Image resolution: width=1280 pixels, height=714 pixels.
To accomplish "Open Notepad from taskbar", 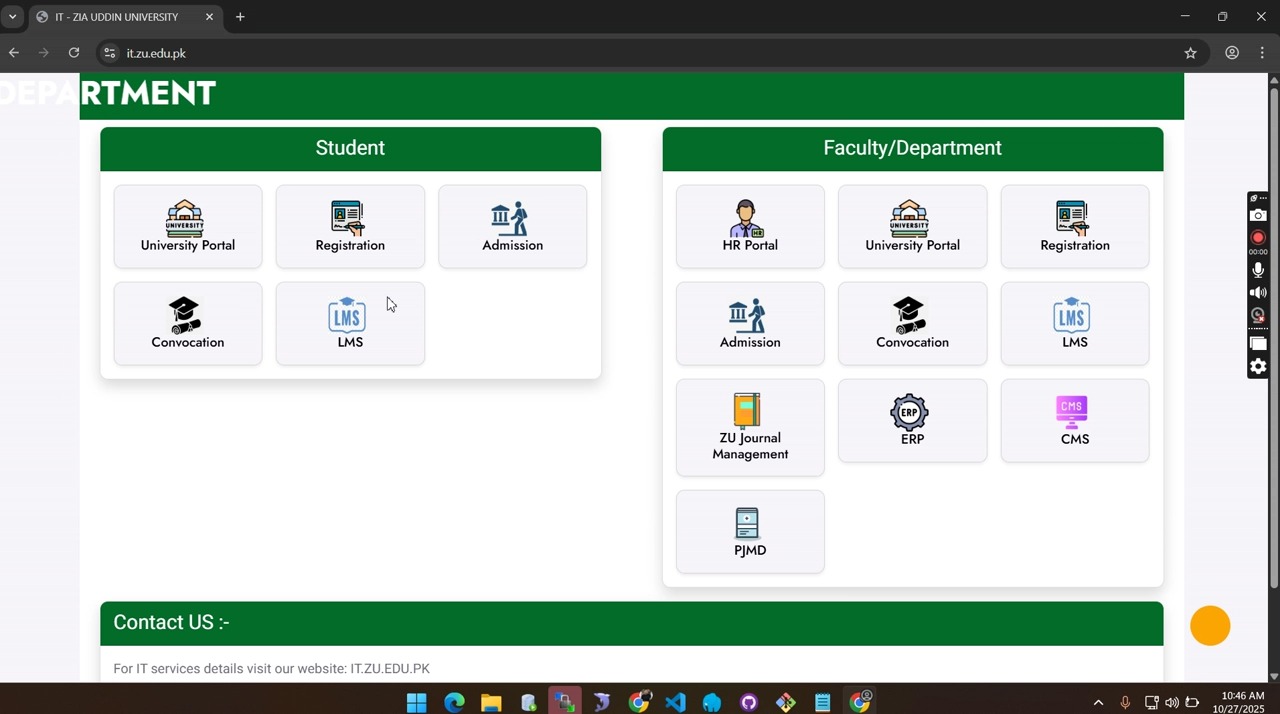I will click(823, 702).
